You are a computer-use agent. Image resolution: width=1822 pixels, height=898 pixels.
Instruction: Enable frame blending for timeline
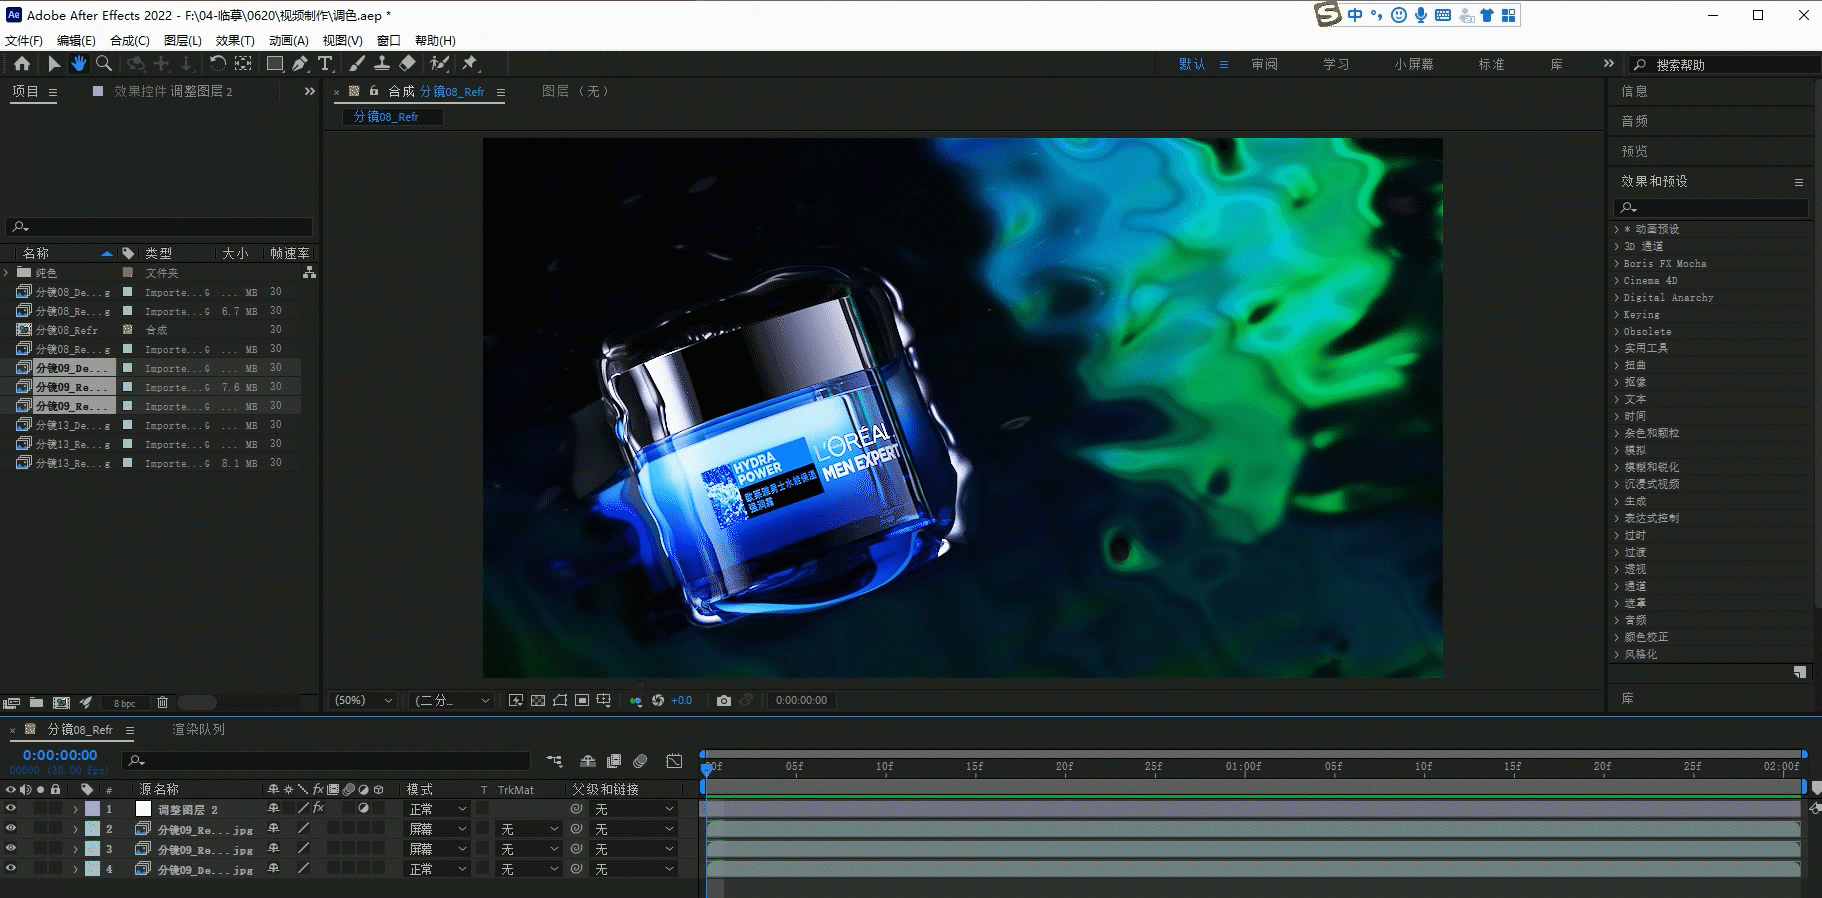pos(614,761)
